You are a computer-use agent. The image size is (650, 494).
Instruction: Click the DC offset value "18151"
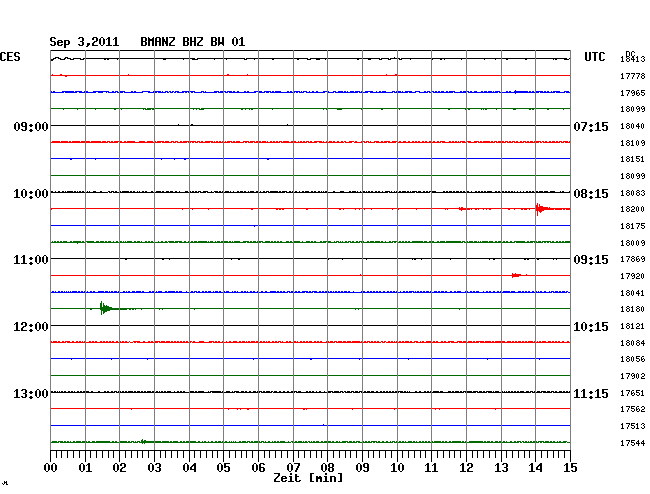click(x=633, y=159)
